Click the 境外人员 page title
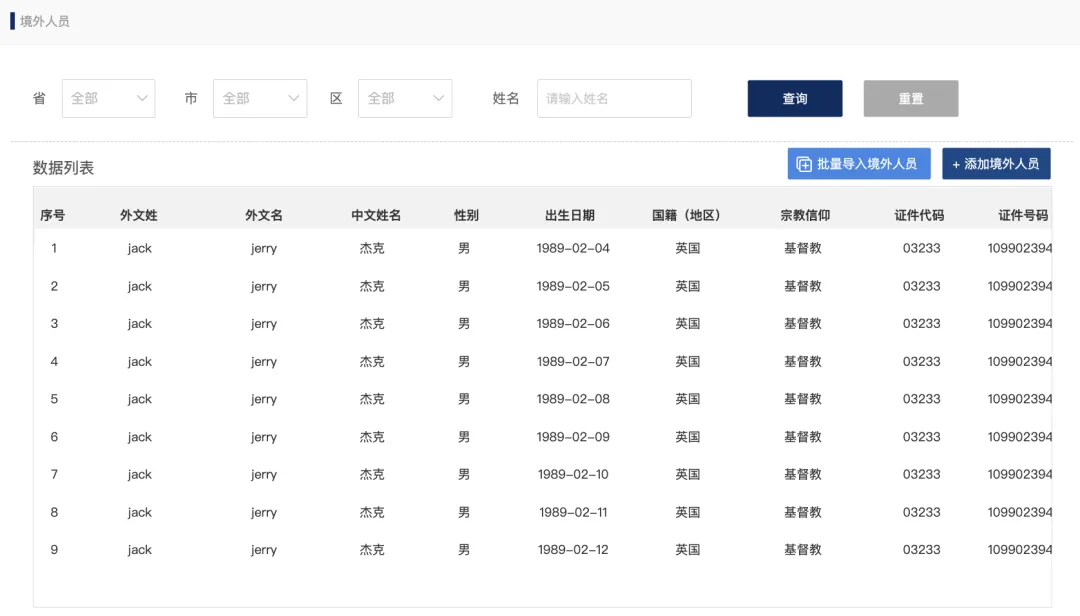Viewport: 1080px width, 616px height. [45, 21]
